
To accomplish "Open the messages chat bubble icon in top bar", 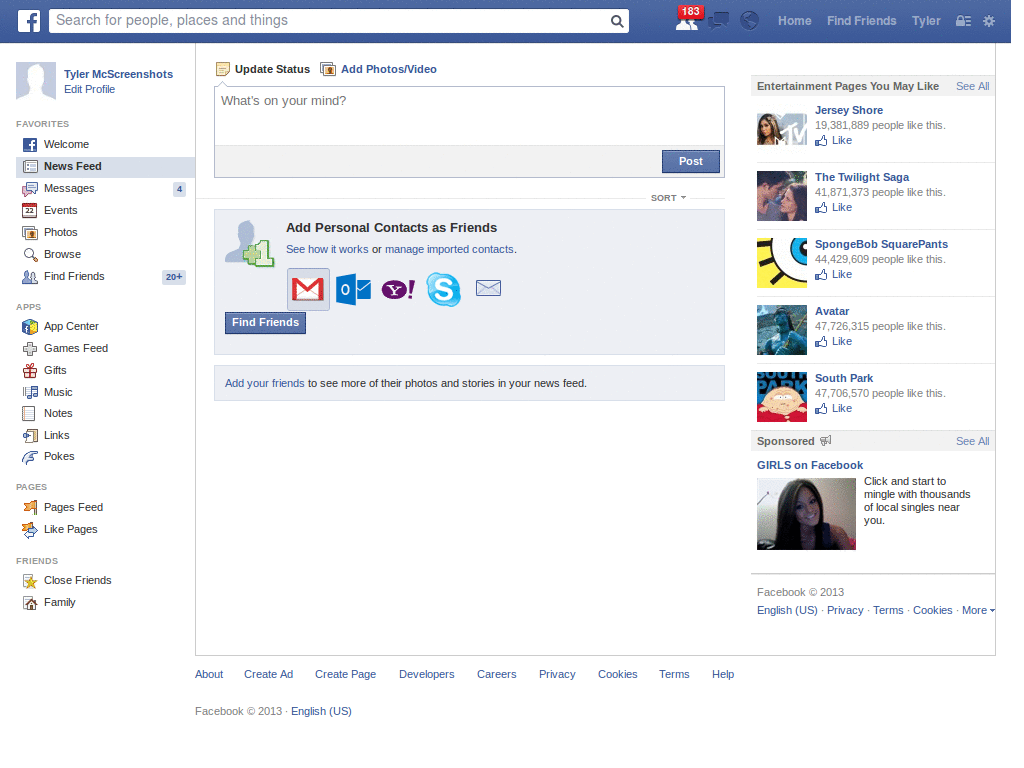I will tap(718, 21).
